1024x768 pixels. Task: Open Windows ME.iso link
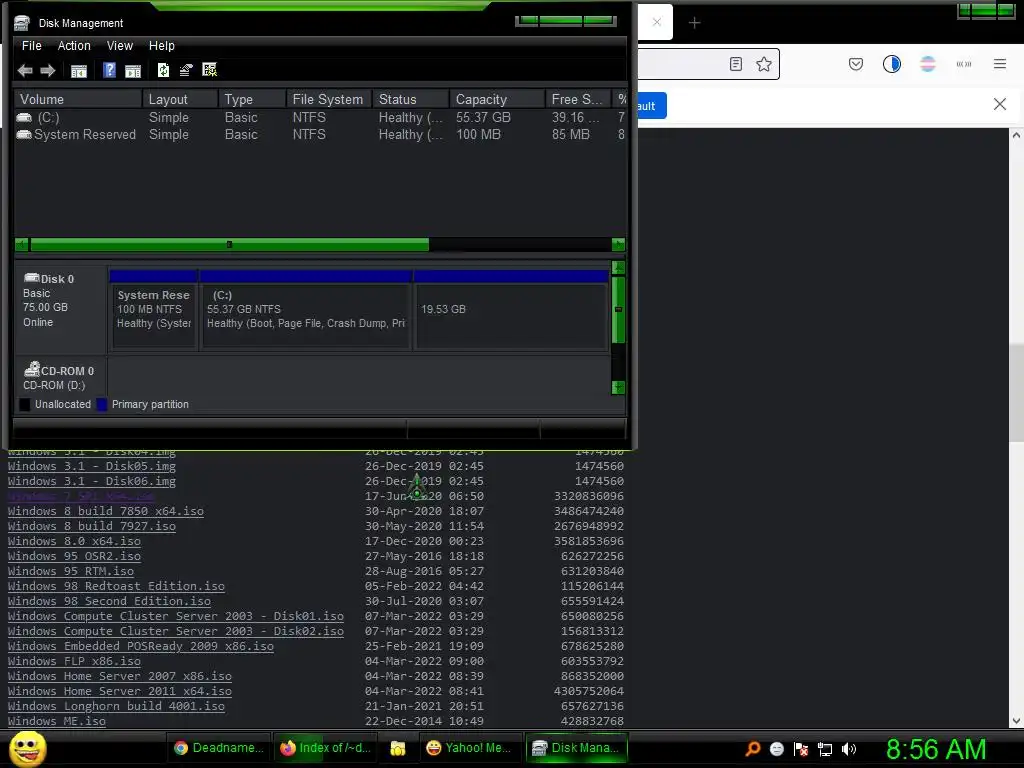[x=56, y=722]
